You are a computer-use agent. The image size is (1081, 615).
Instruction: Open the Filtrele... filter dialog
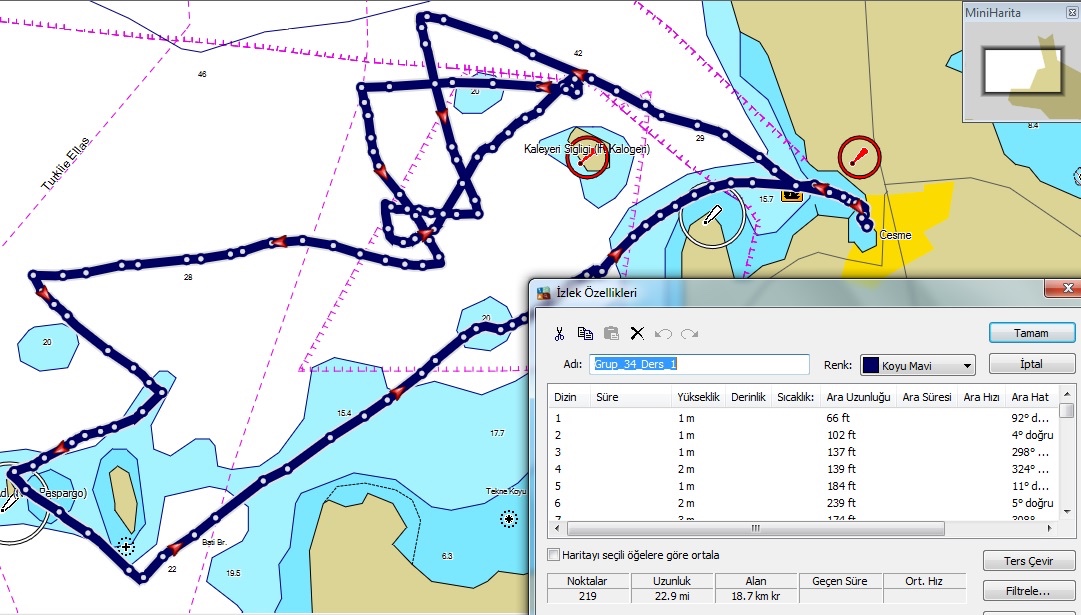tap(1029, 591)
